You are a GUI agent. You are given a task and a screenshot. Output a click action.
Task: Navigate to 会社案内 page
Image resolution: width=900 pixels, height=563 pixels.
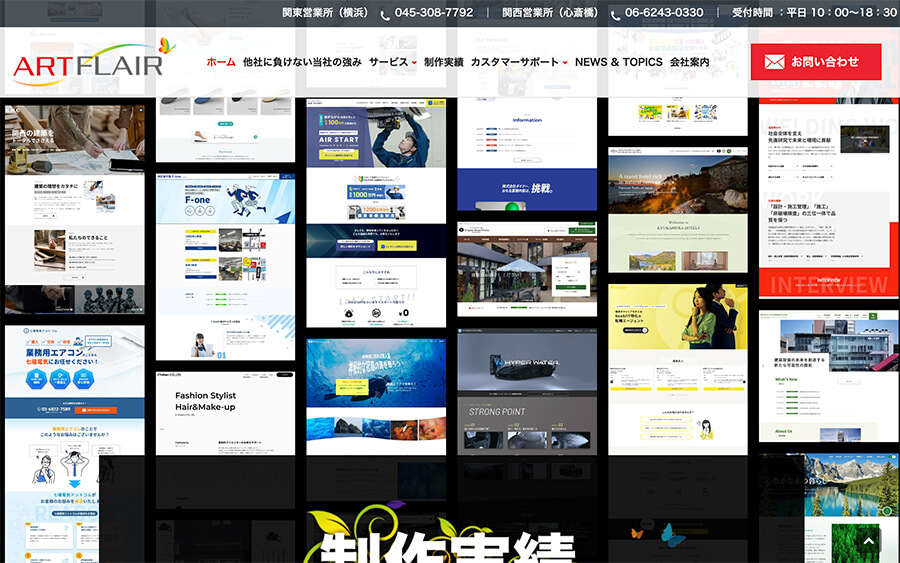pos(689,62)
